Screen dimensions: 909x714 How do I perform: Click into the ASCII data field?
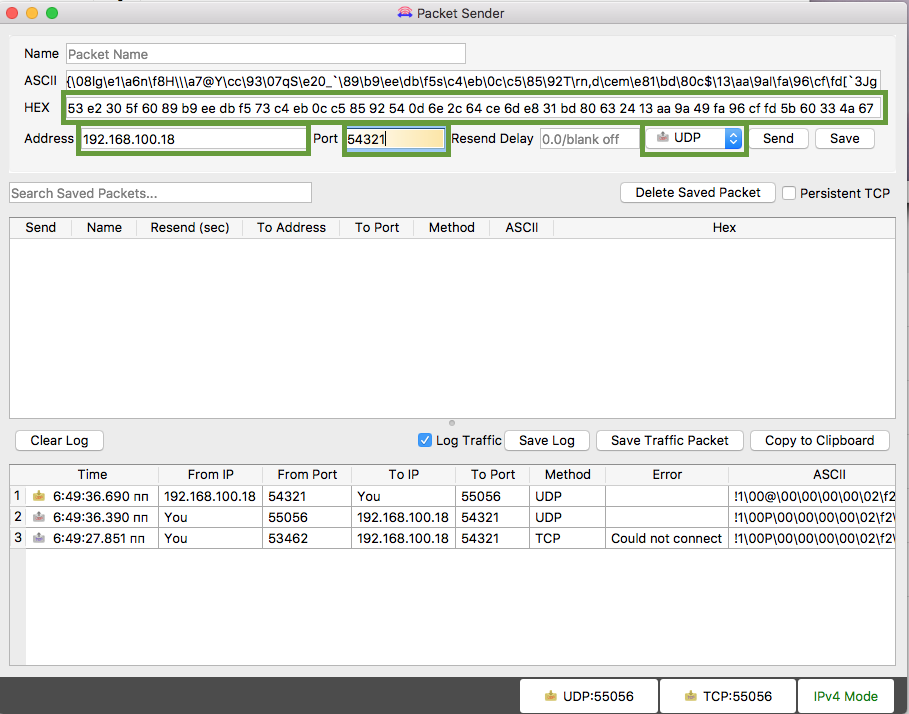[473, 81]
